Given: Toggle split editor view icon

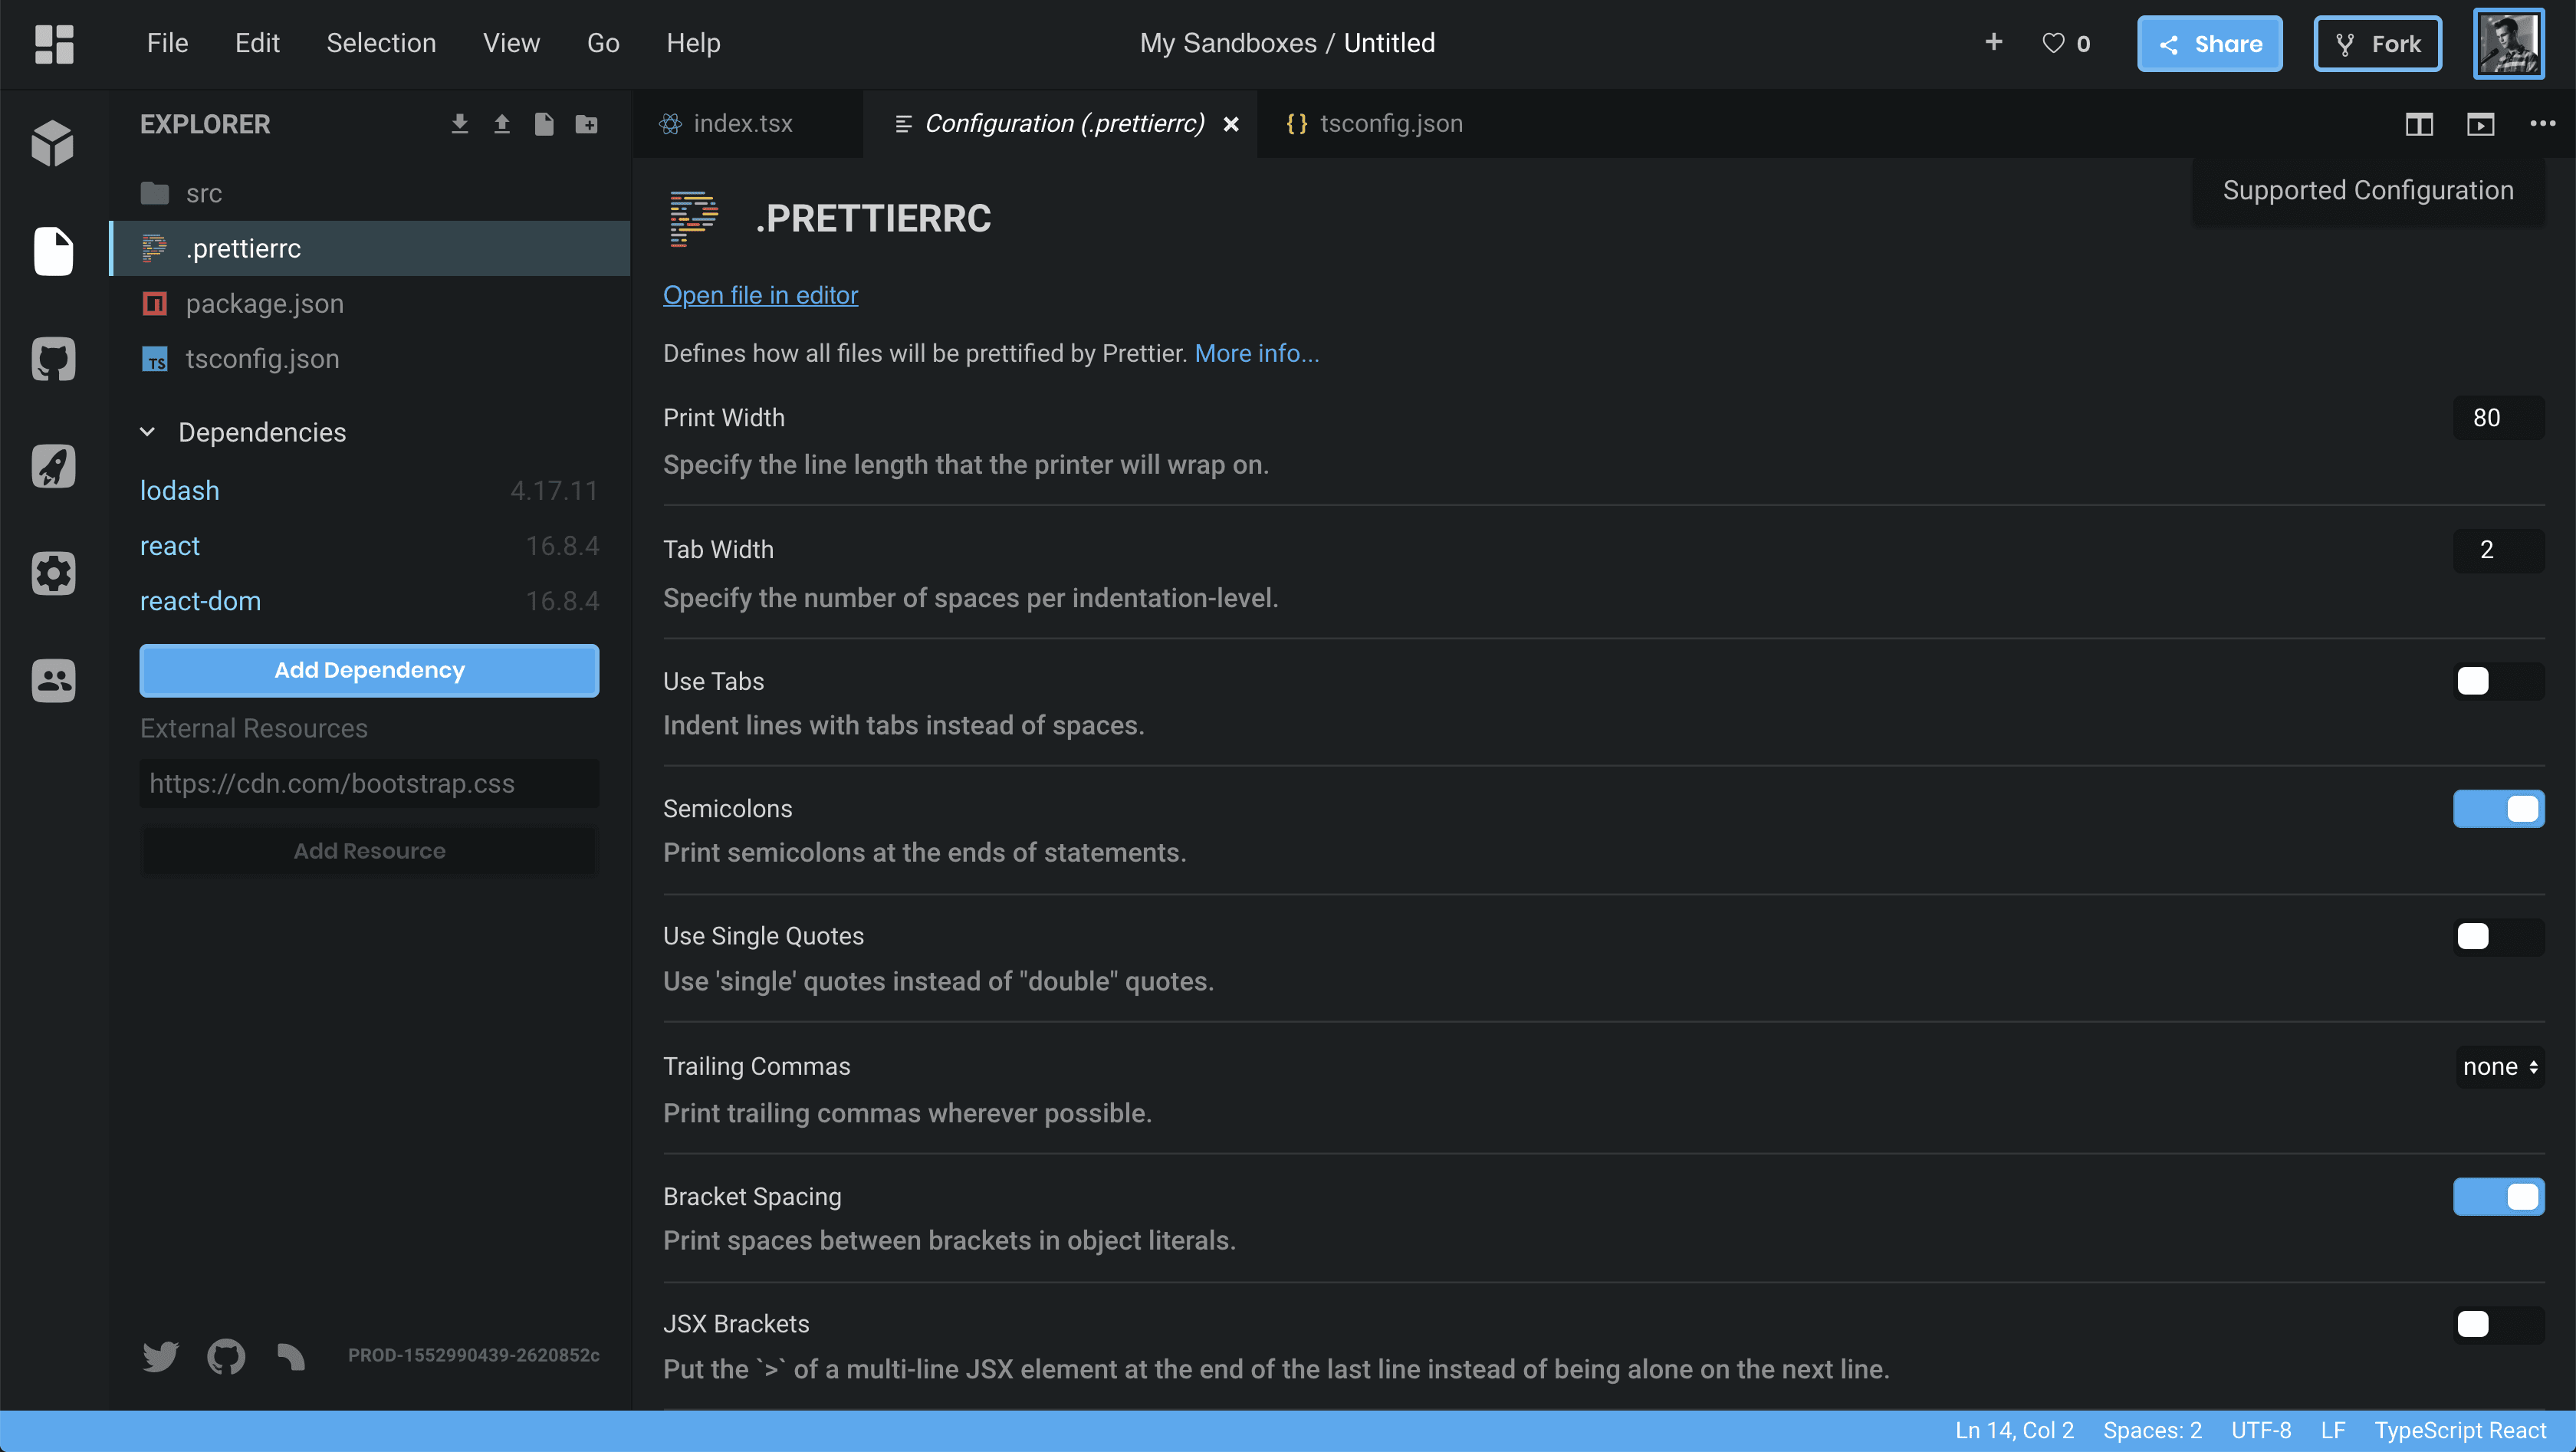Looking at the screenshot, I should coord(2419,124).
